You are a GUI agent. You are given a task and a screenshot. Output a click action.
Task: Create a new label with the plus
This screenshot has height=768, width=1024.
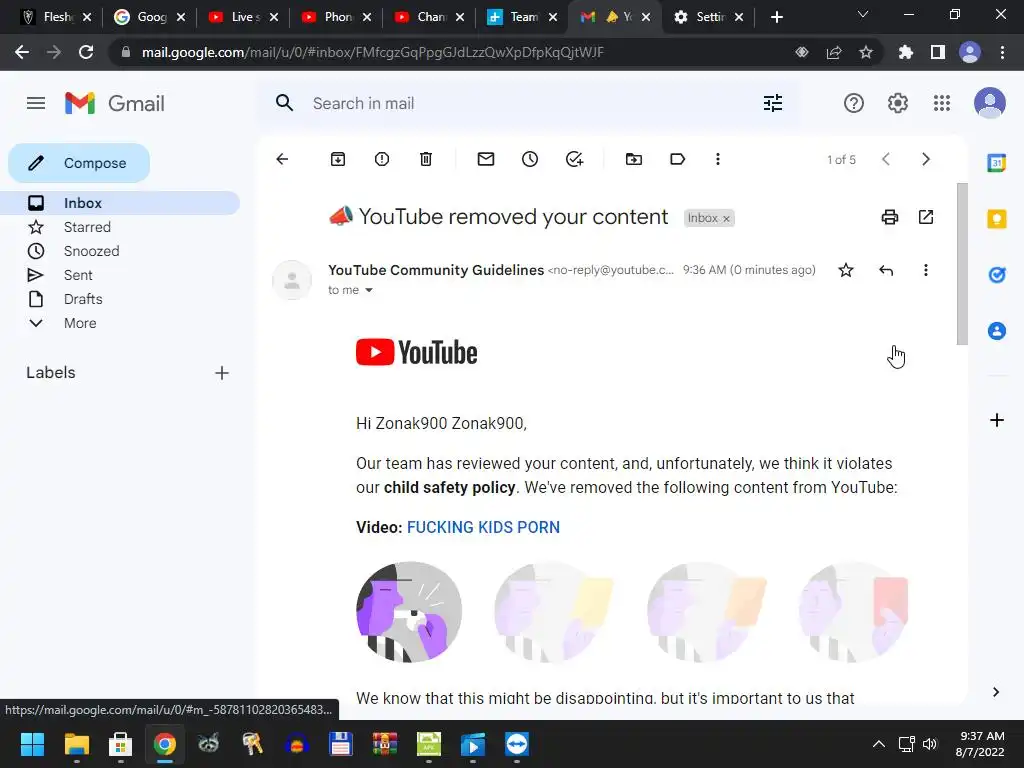click(x=222, y=373)
